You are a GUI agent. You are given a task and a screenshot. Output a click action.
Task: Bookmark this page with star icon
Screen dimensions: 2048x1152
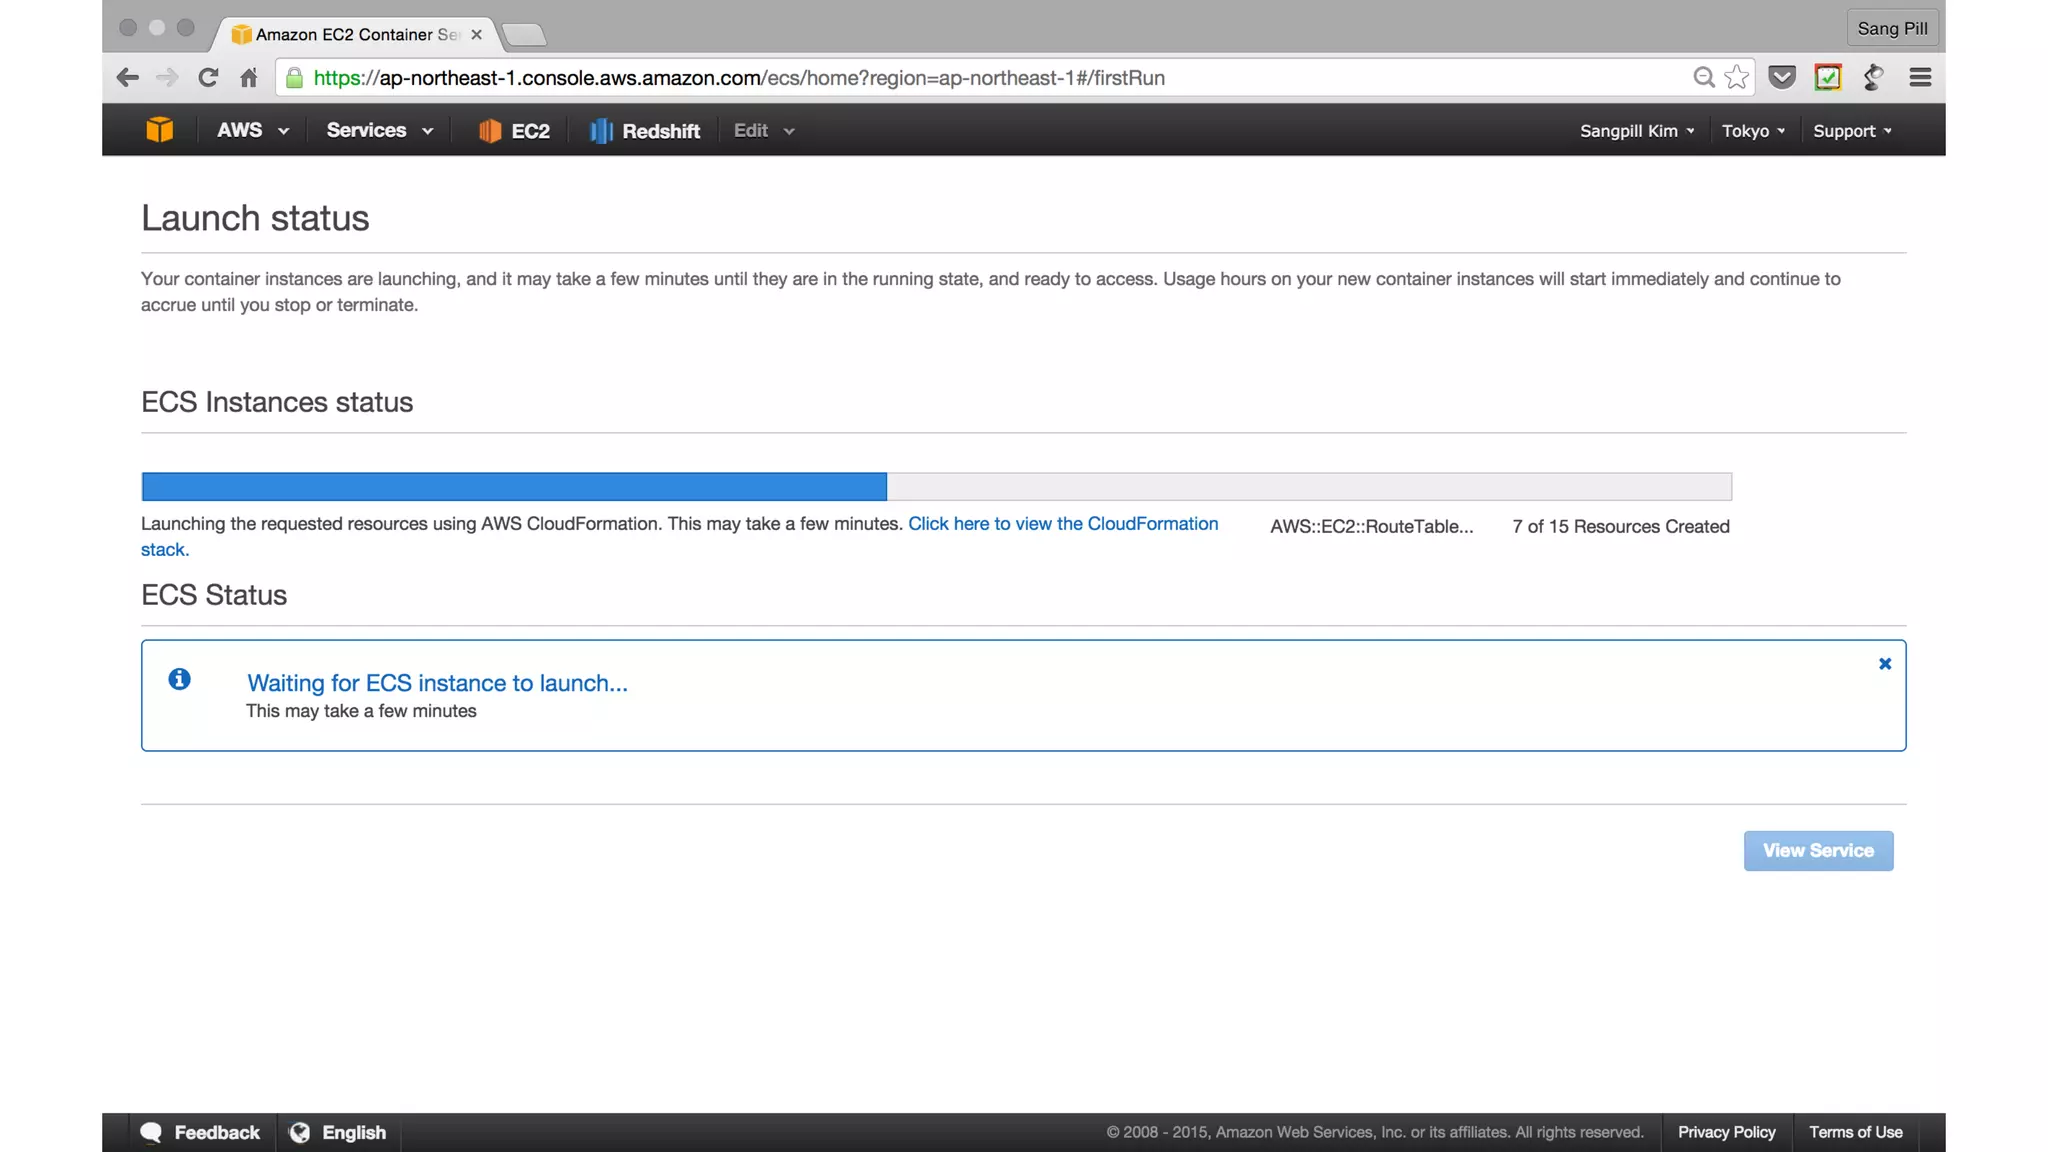point(1737,78)
